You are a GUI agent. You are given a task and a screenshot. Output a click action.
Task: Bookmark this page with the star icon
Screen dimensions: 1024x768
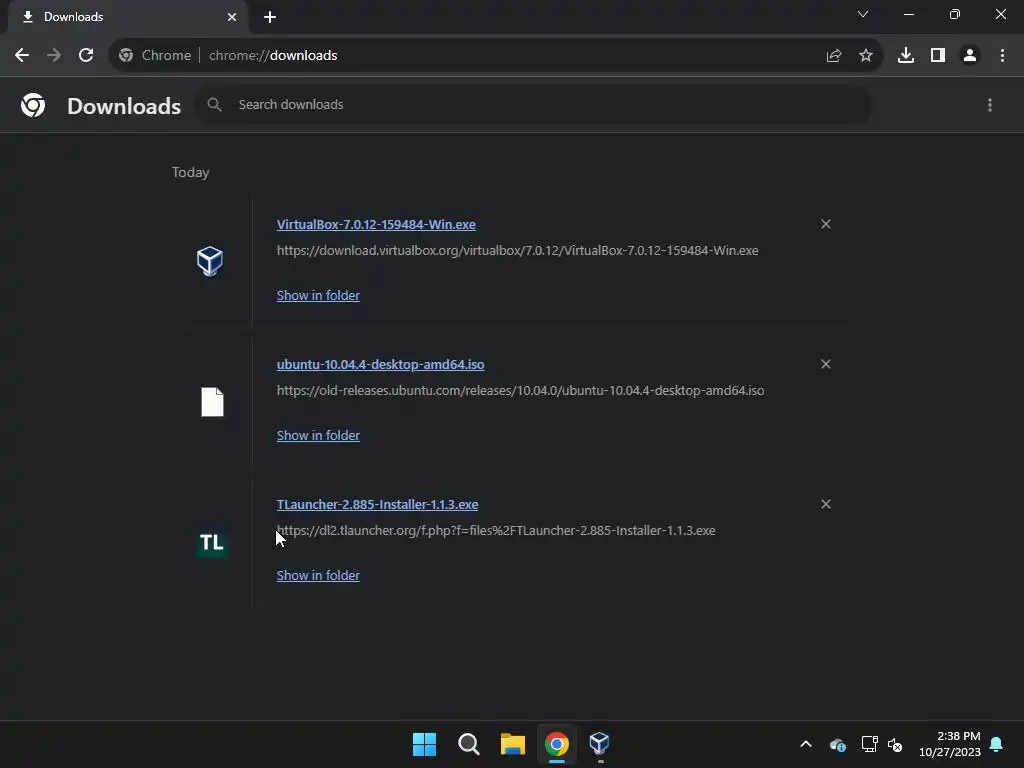pos(866,56)
